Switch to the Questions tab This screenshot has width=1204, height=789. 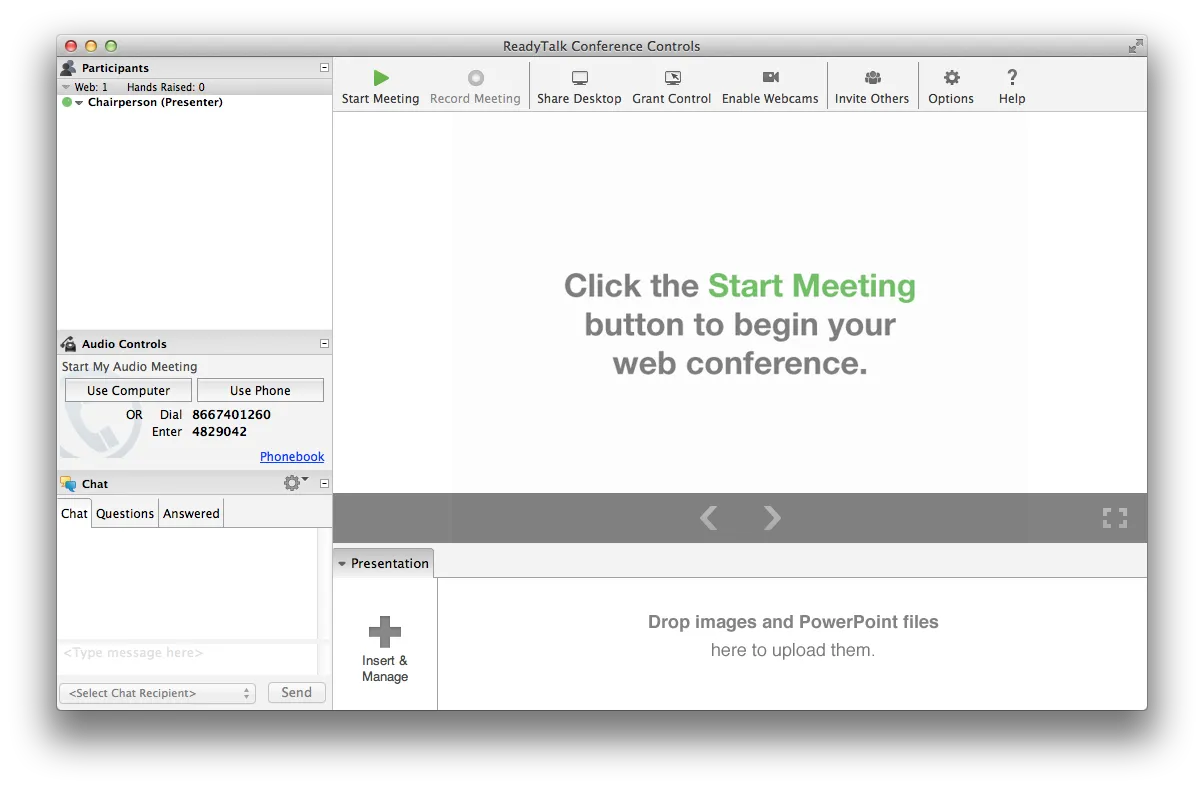(x=124, y=513)
